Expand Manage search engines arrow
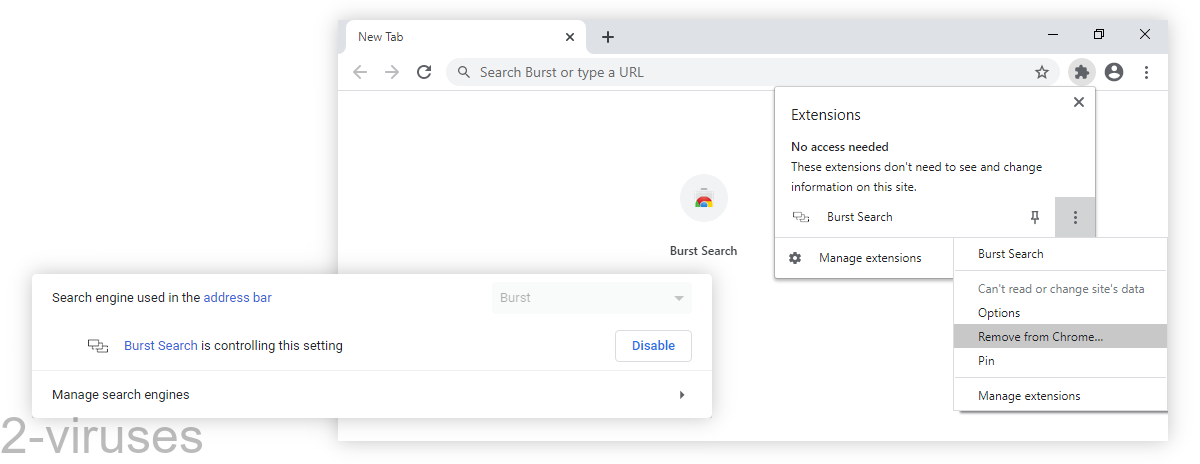The width and height of the screenshot is (1200, 464). [682, 395]
